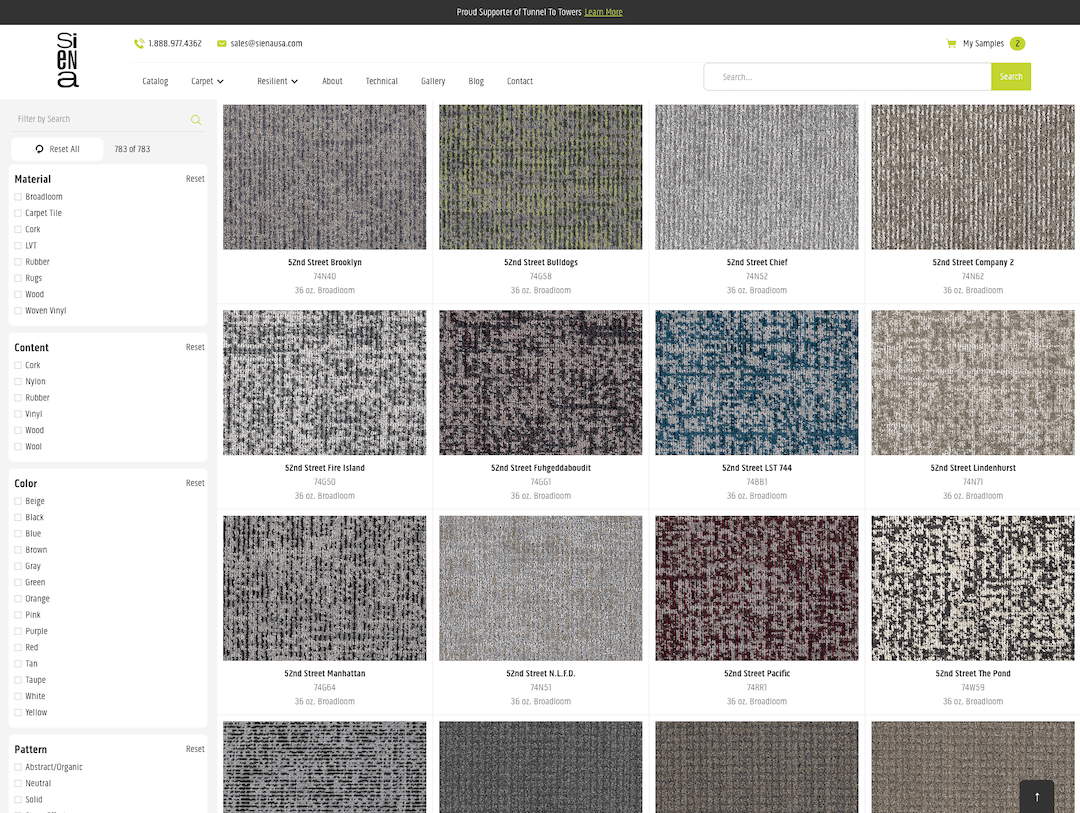Open 52nd Street Lindenhurst thumbnail

click(973, 382)
